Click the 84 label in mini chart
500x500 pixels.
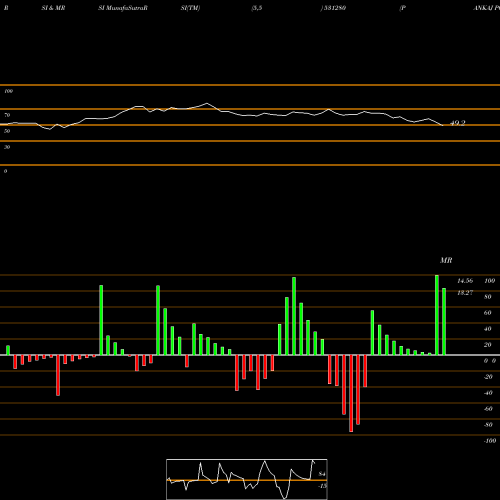point(322,474)
